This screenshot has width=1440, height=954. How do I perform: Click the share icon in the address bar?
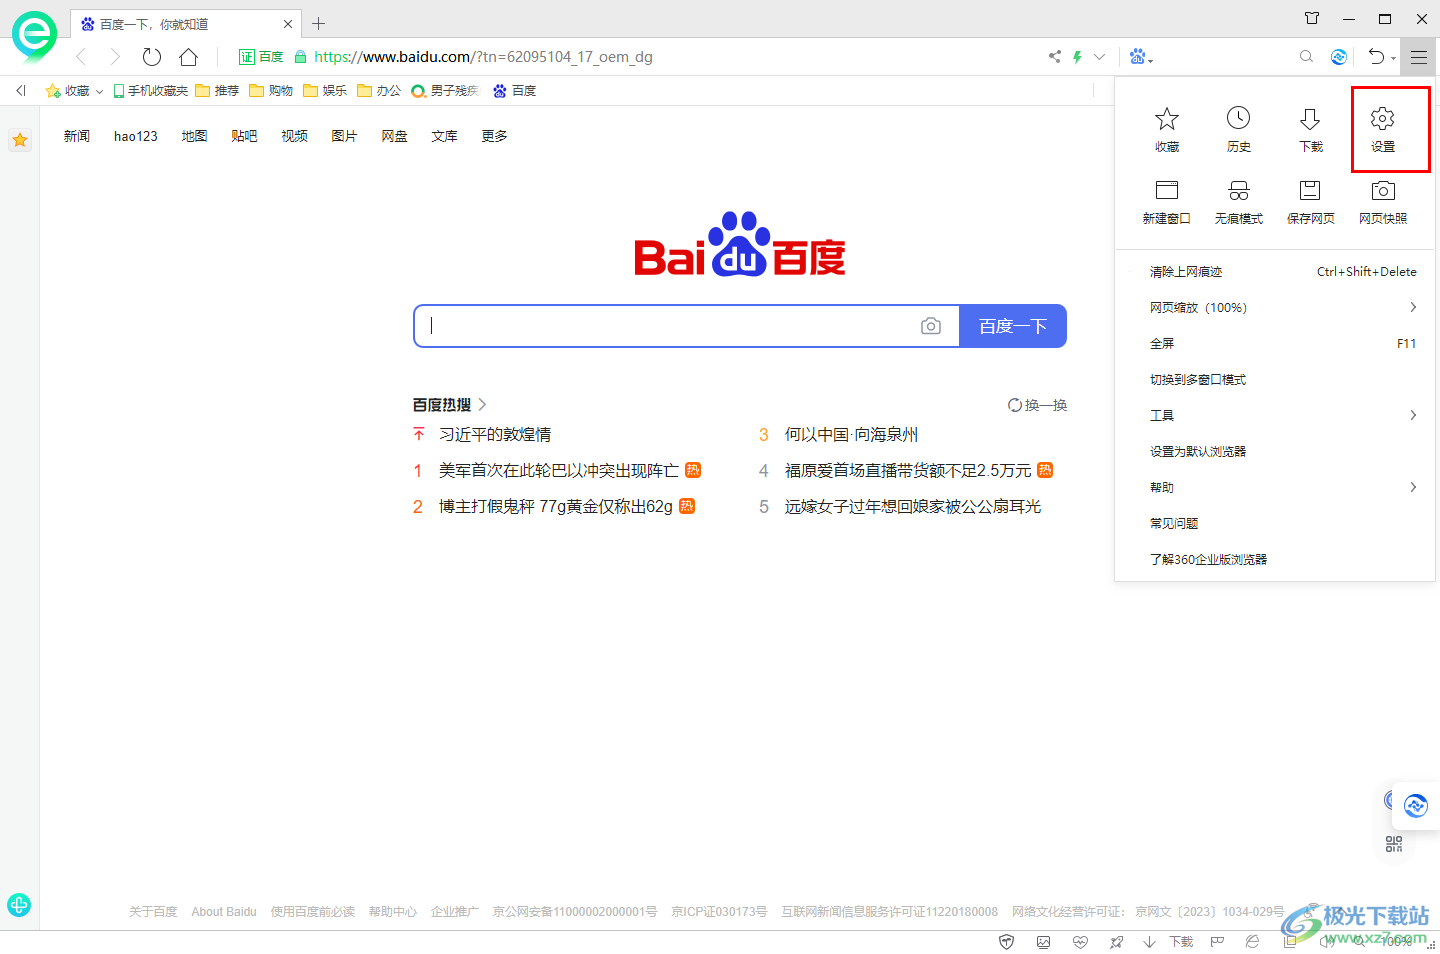coord(1054,57)
